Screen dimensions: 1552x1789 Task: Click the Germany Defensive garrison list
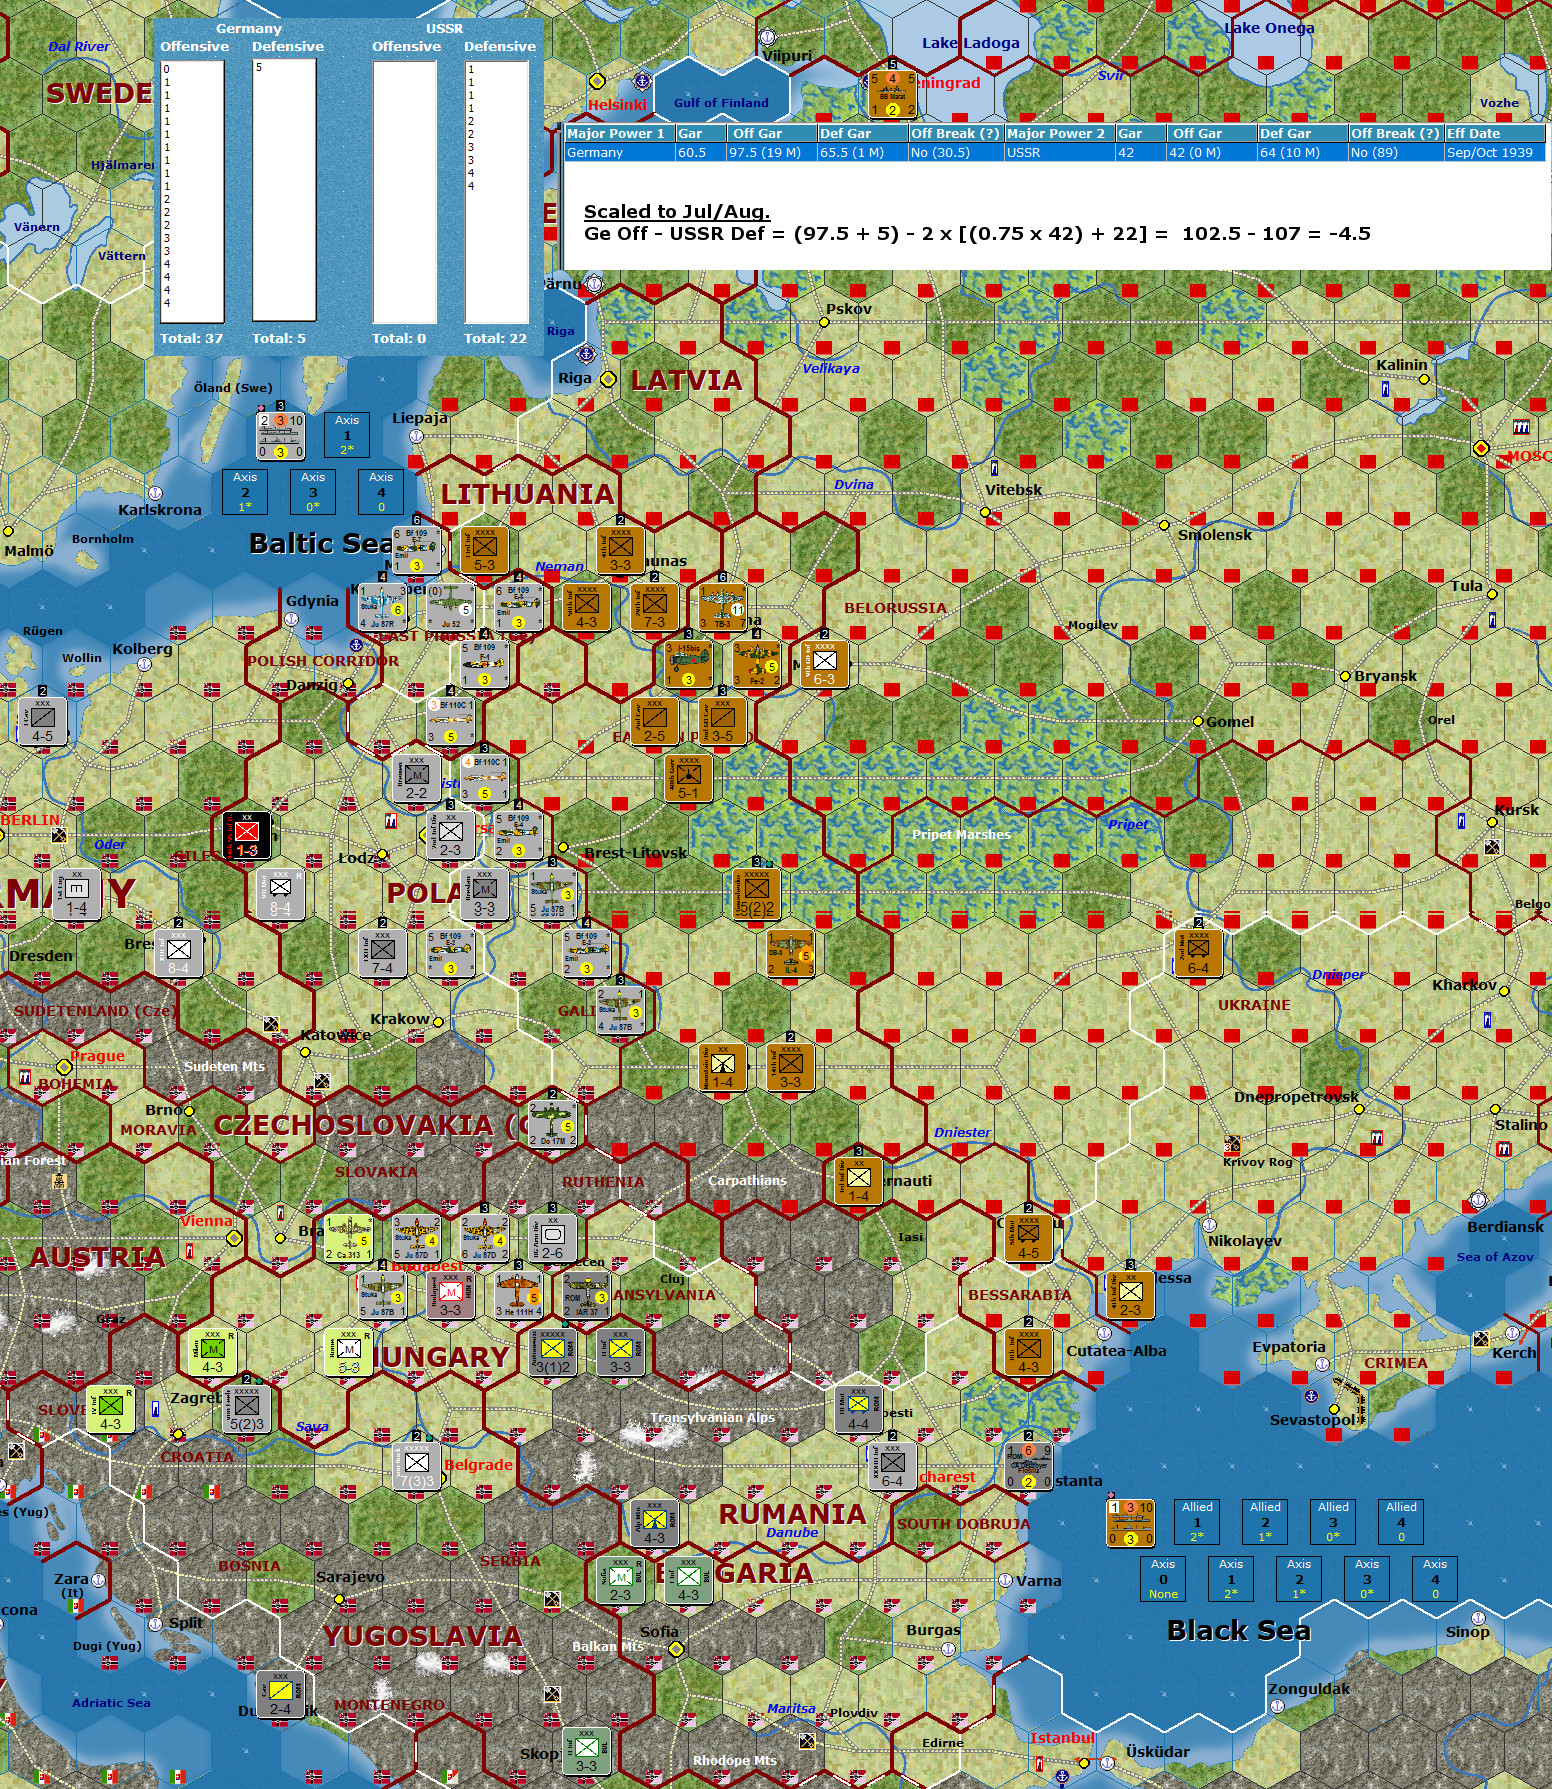pyautogui.click(x=285, y=190)
